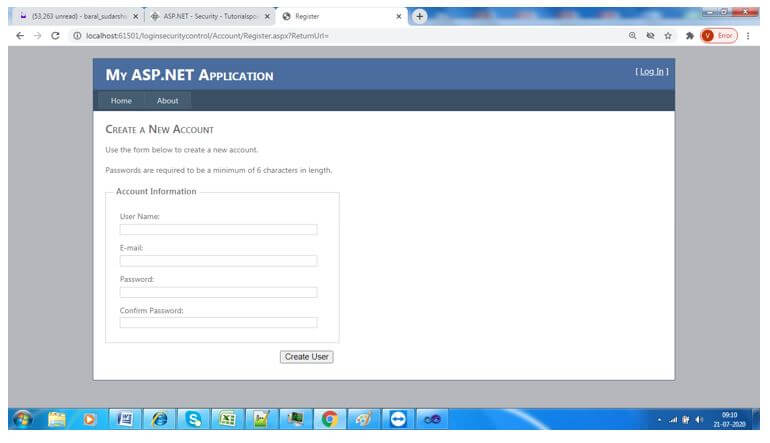770x443 pixels.
Task: Focus the User Name field
Action: (219, 229)
